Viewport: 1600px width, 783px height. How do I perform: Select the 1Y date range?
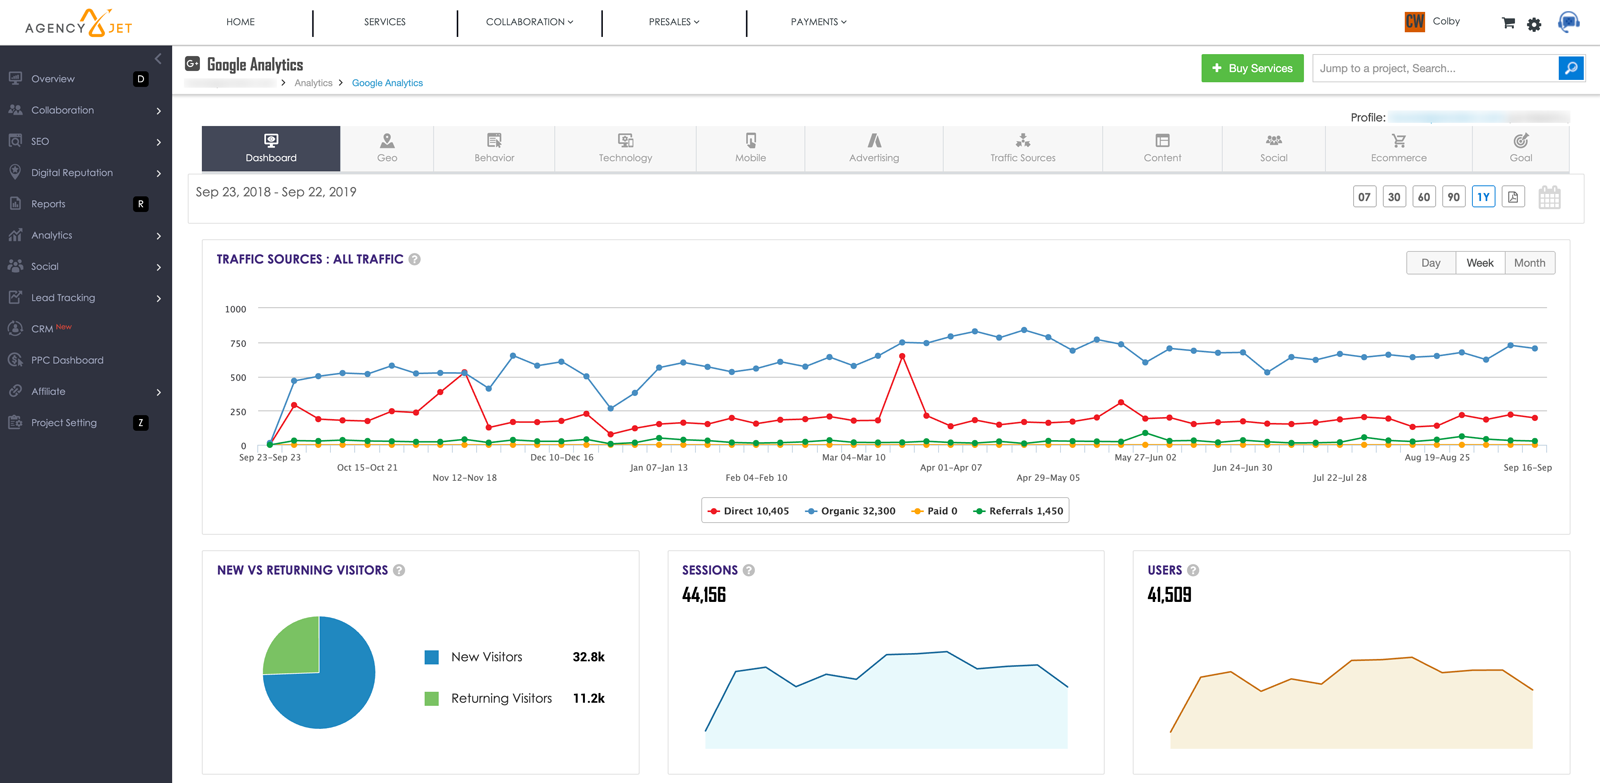1484,197
